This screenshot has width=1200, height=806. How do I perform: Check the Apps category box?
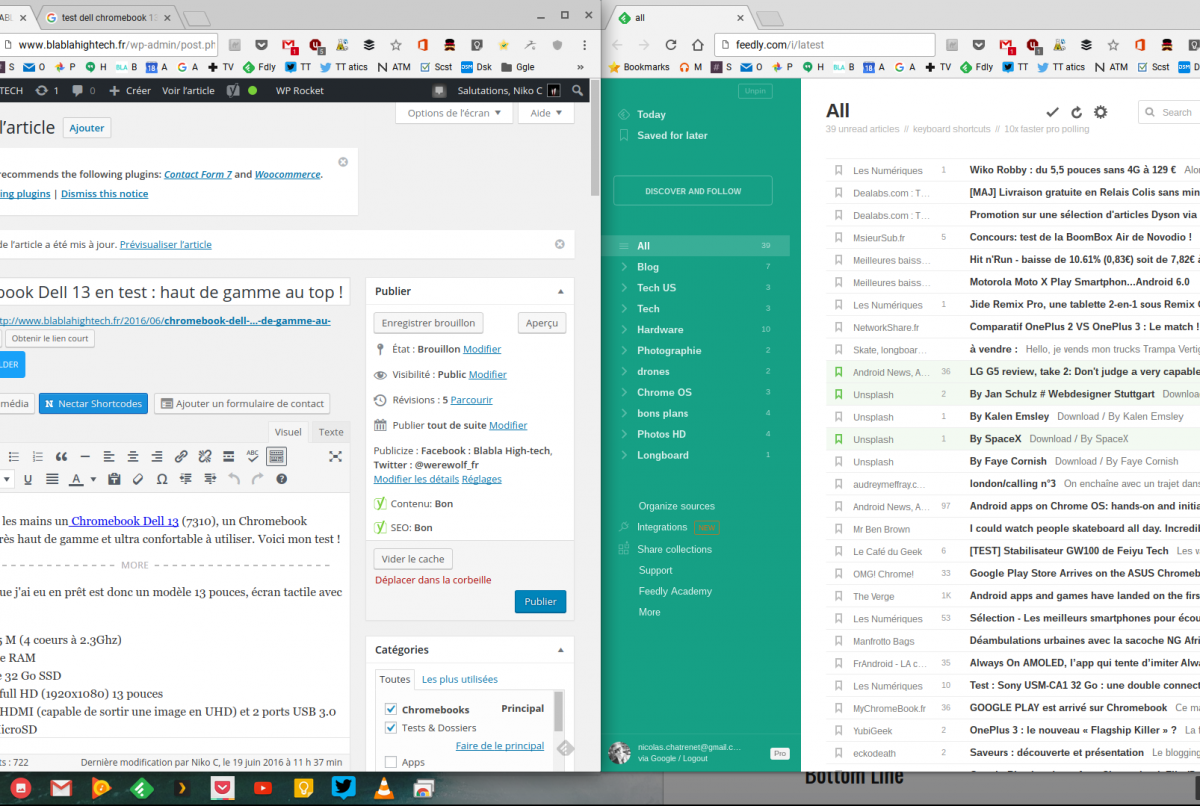(x=391, y=762)
